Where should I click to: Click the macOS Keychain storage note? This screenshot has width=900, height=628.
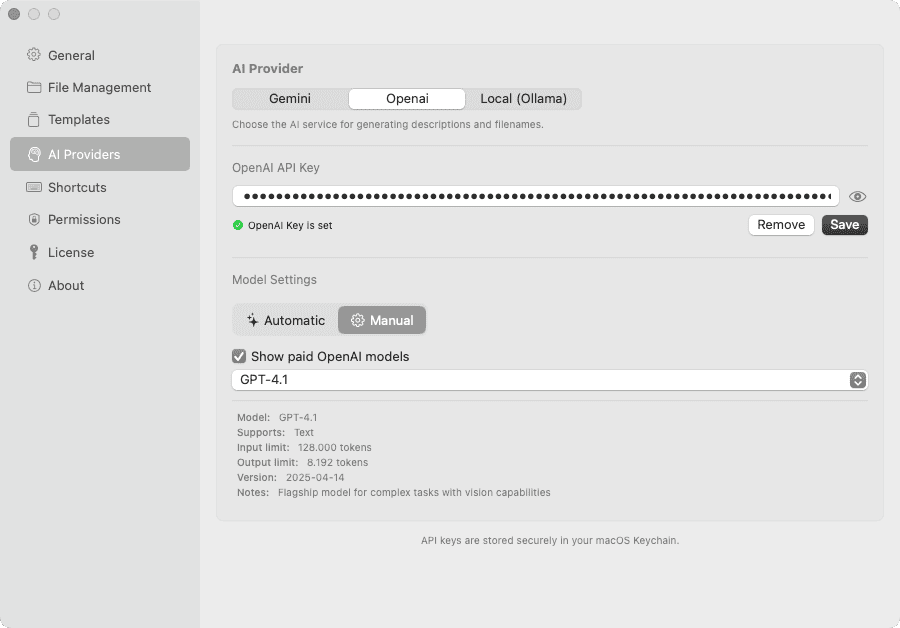550,540
